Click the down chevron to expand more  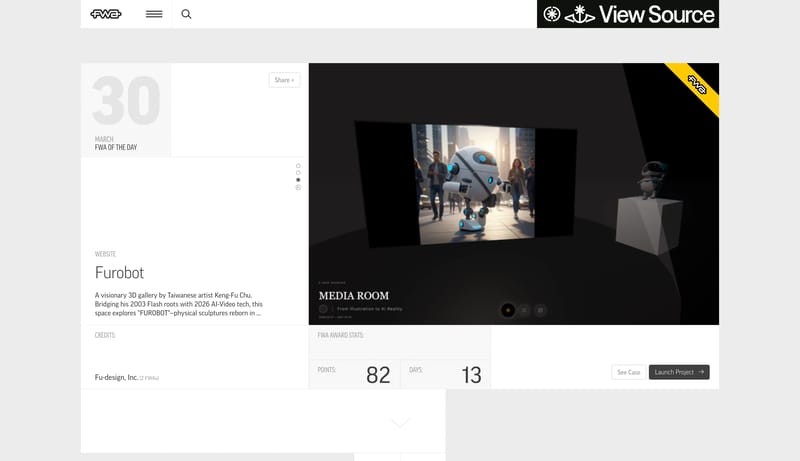coord(401,423)
